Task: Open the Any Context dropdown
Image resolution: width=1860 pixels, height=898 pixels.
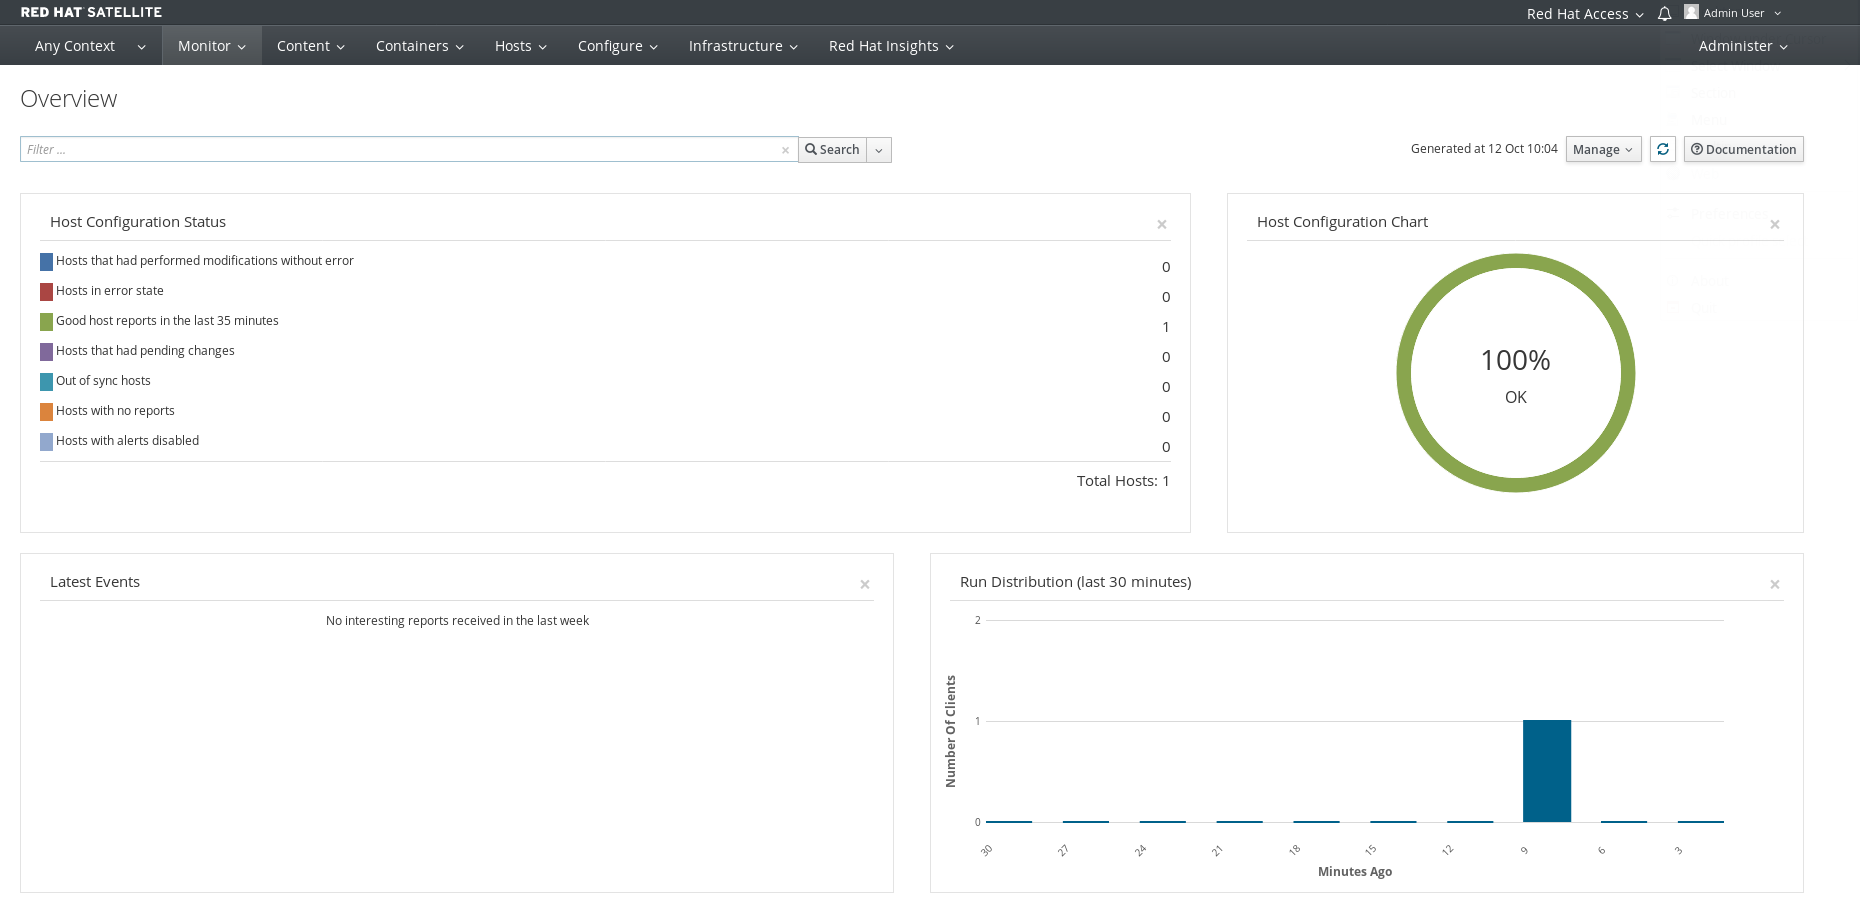Action: click(90, 46)
